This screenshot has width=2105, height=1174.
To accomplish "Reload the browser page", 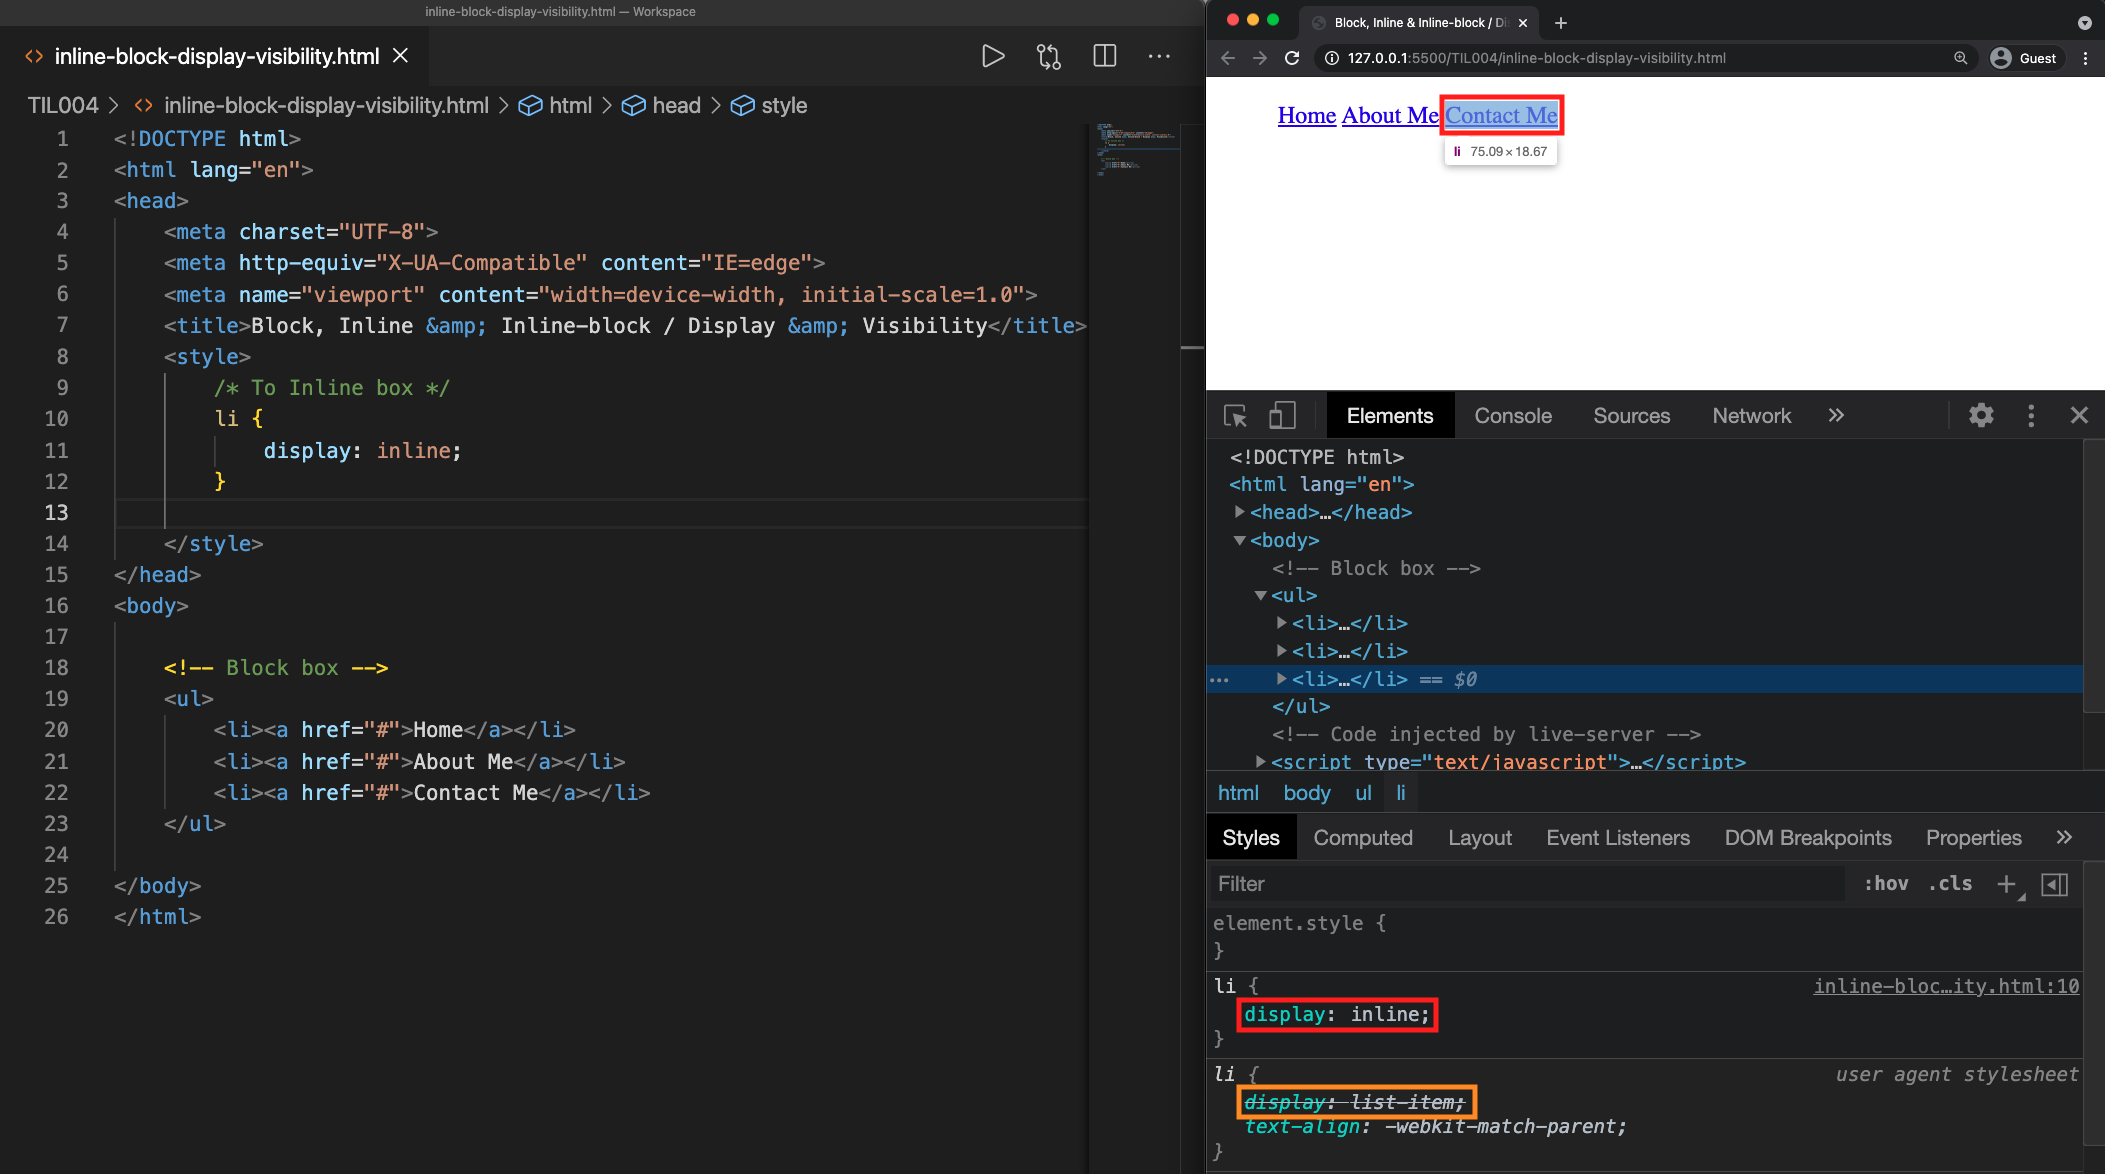I will click(x=1292, y=58).
